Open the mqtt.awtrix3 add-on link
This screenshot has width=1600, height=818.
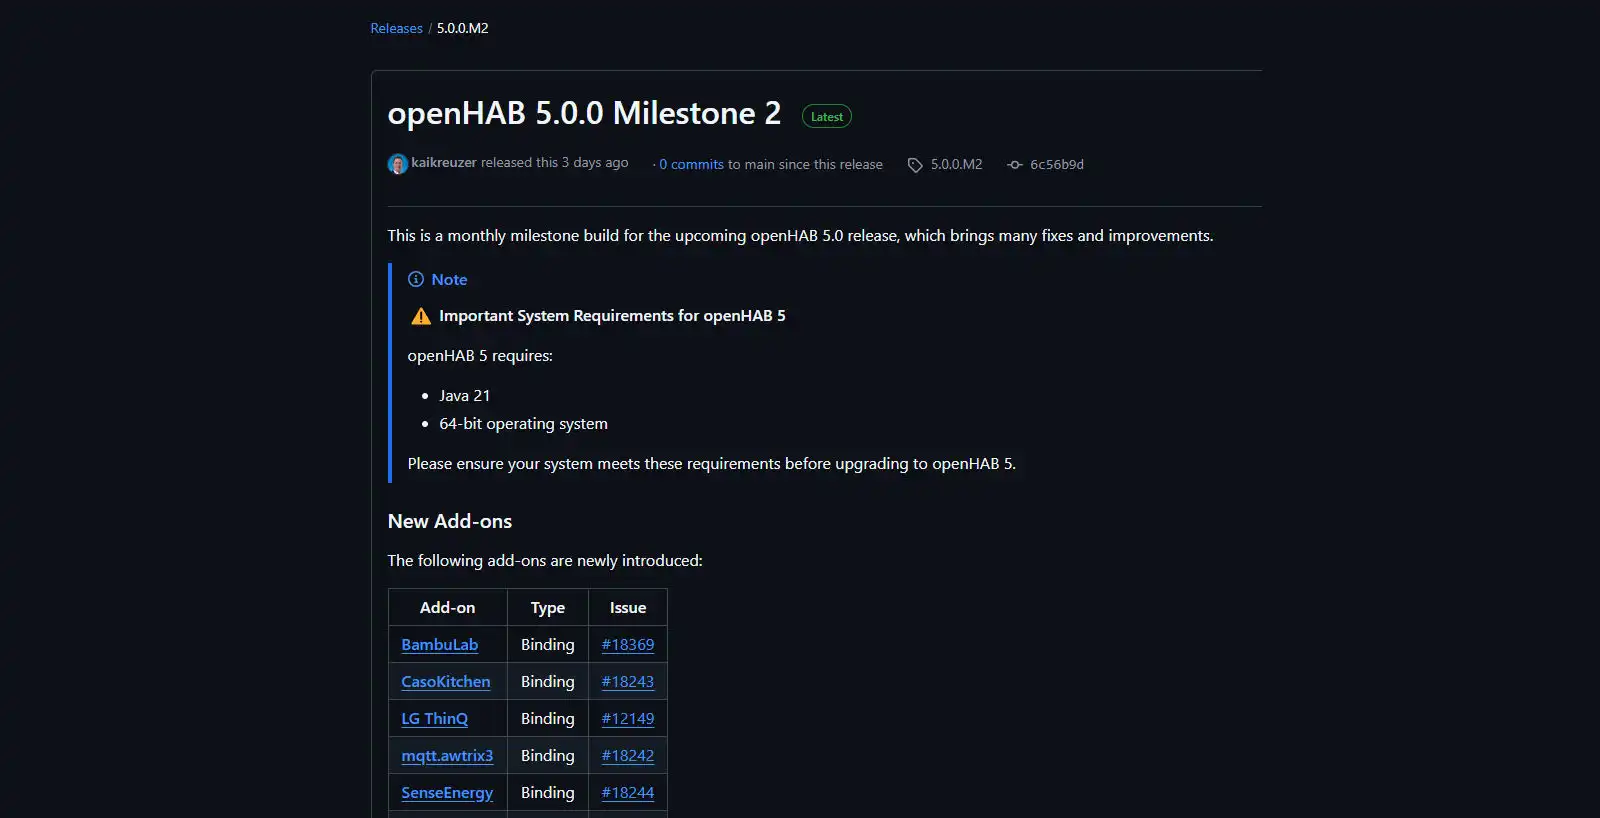point(447,756)
